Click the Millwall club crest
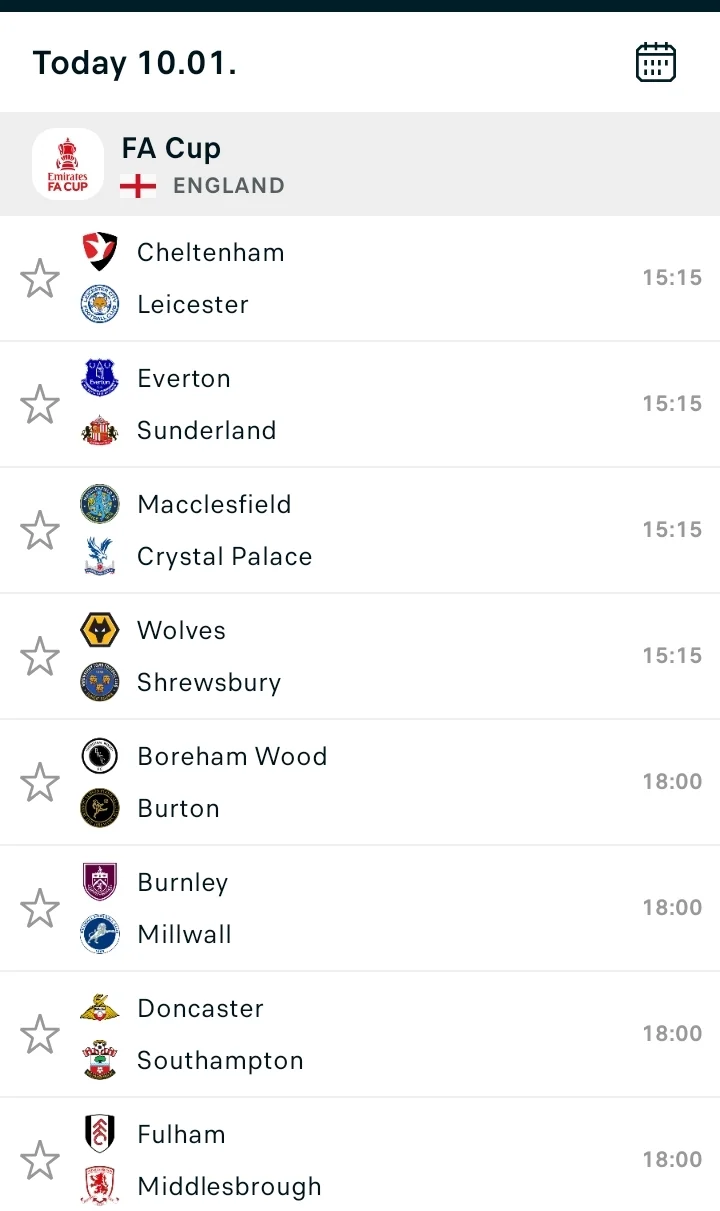Viewport: 720px width, 1211px height. click(100, 934)
